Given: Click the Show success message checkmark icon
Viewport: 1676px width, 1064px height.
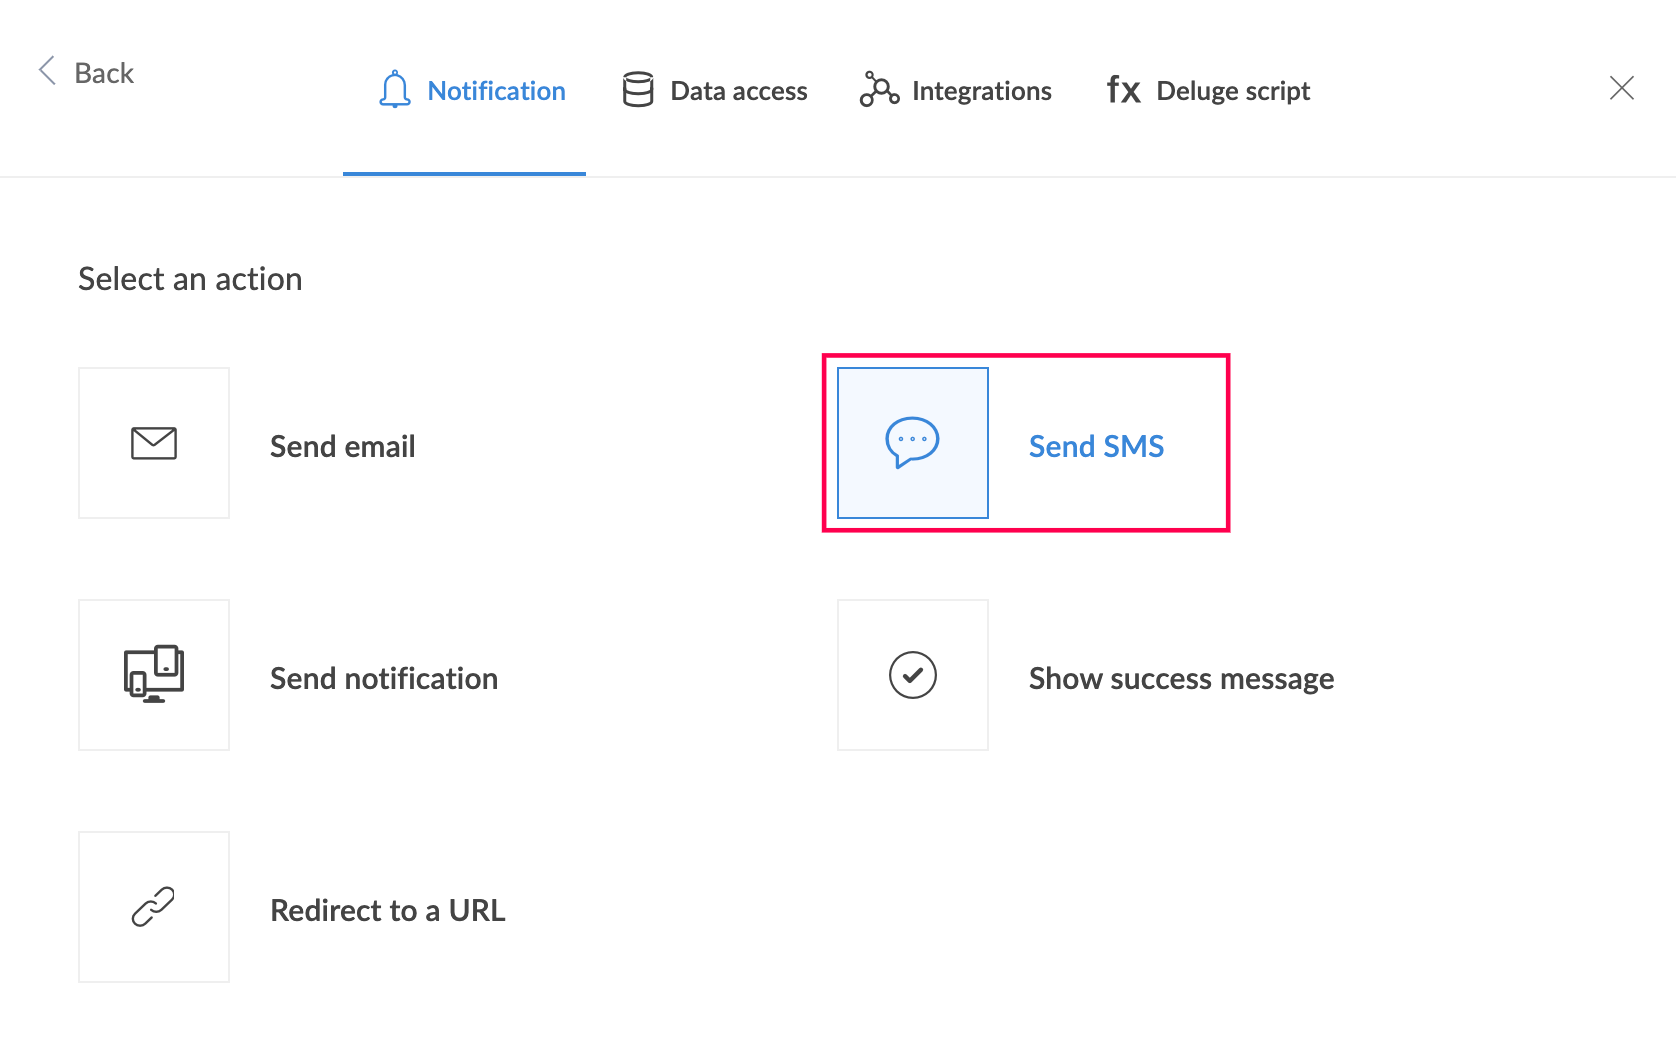Looking at the screenshot, I should (913, 675).
